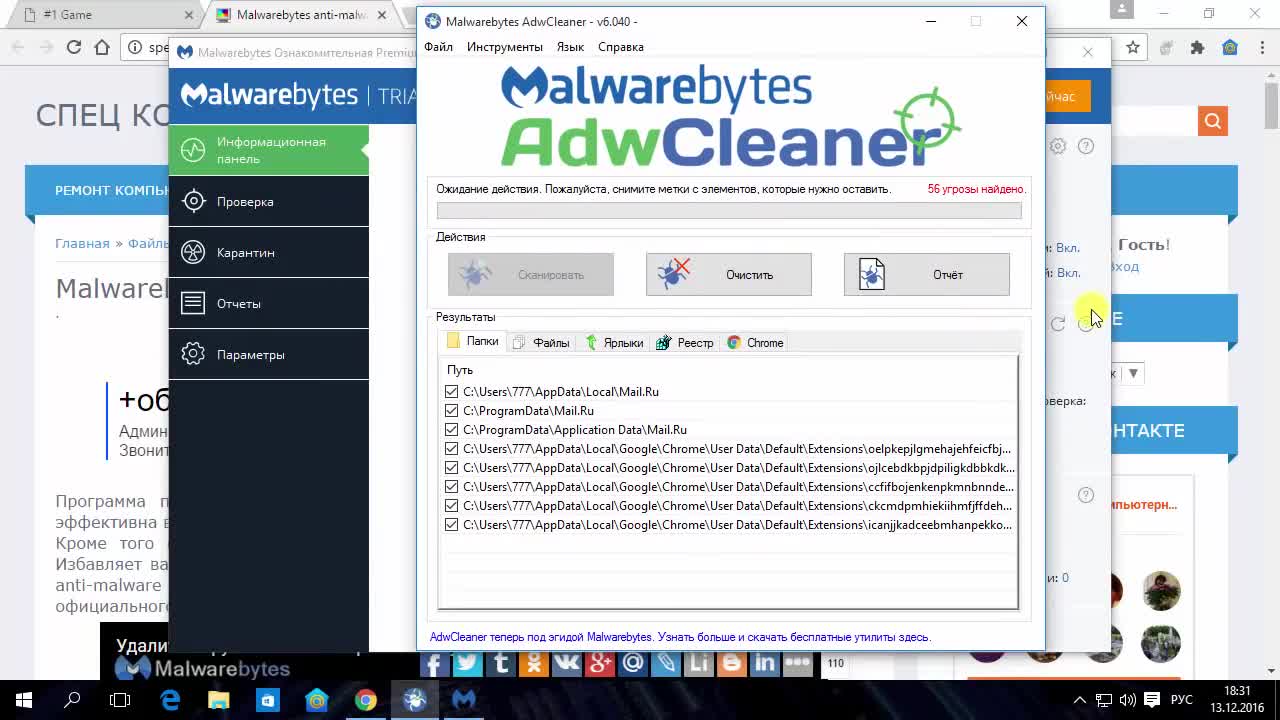Image resolution: width=1280 pixels, height=720 pixels.
Task: Uncheck the ojlcebdkbpjdpiligkdbbkdk extension entry
Action: point(452,468)
